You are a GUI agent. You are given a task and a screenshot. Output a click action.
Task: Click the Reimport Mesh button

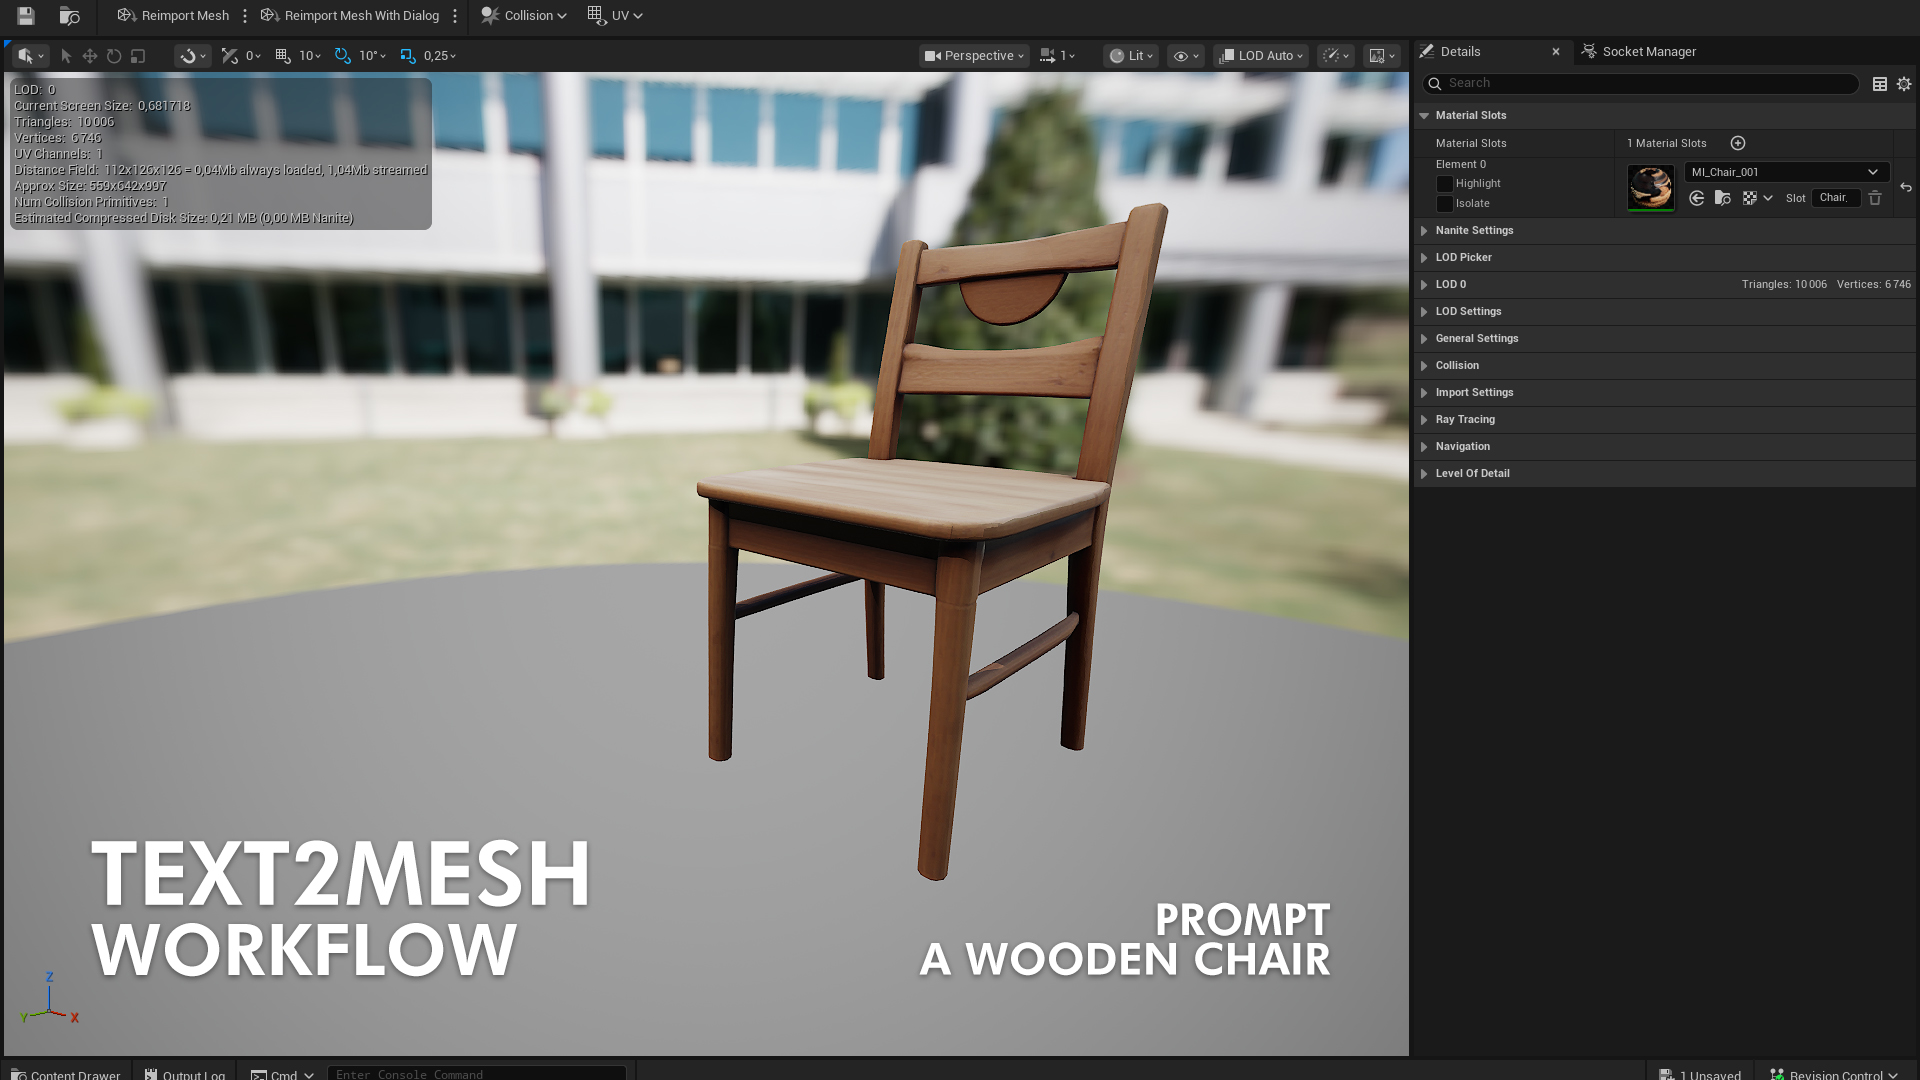173,16
